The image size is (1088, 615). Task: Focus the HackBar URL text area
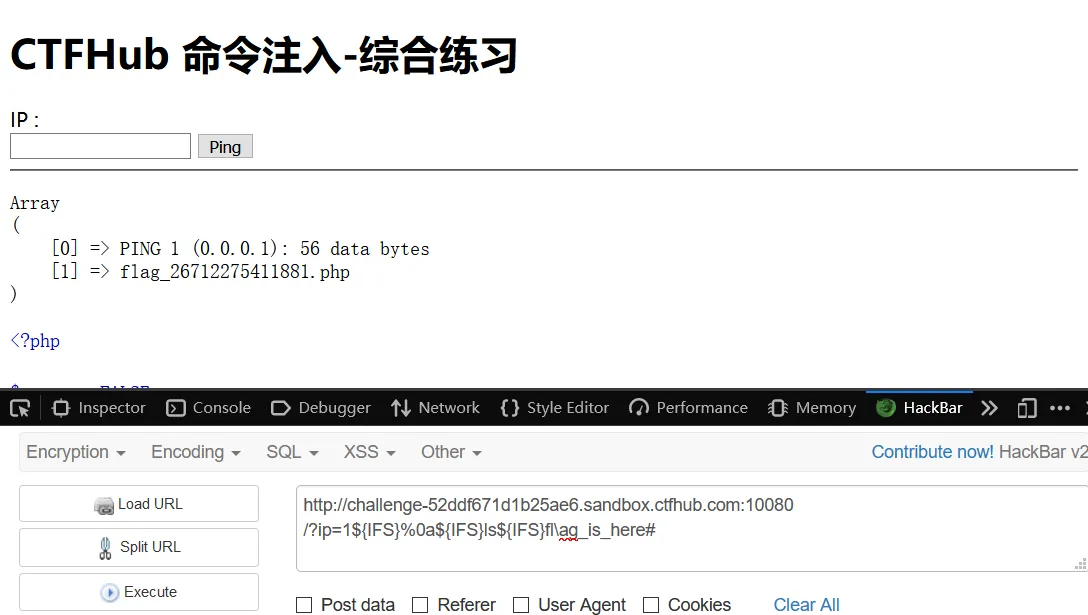coord(691,529)
